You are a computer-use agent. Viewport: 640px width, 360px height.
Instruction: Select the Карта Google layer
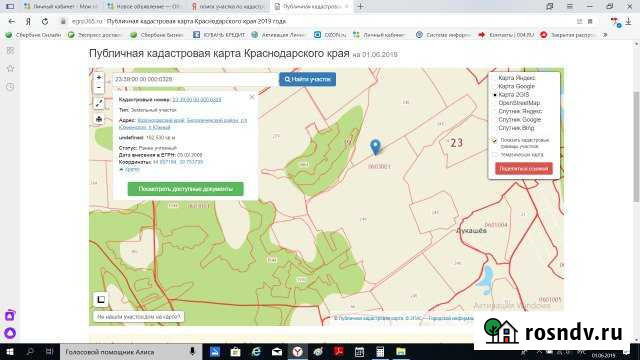click(x=516, y=86)
